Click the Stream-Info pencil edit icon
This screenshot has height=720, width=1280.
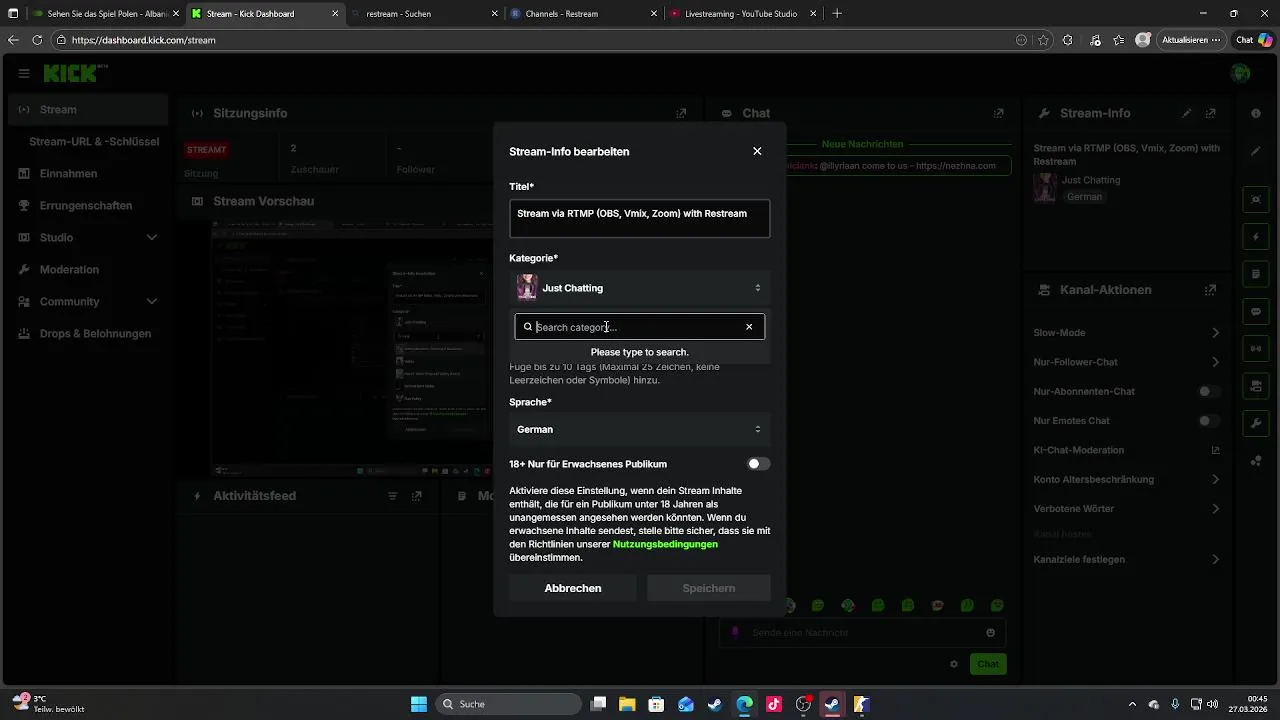(1187, 114)
